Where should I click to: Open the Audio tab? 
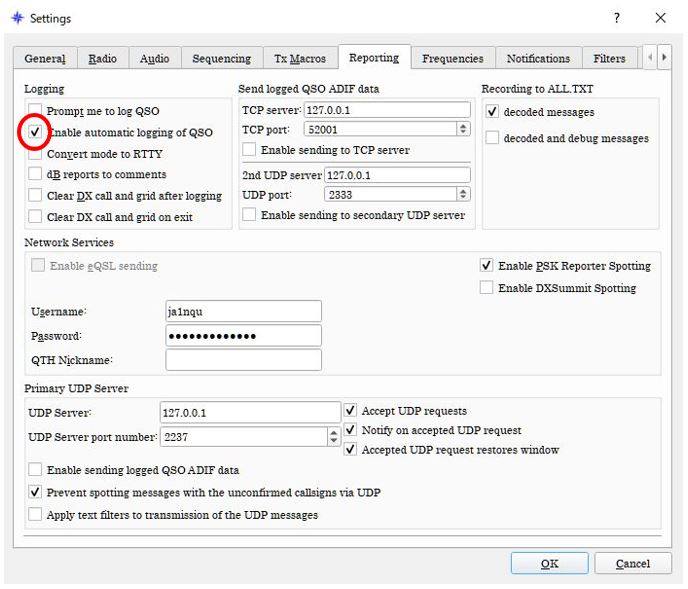(154, 59)
